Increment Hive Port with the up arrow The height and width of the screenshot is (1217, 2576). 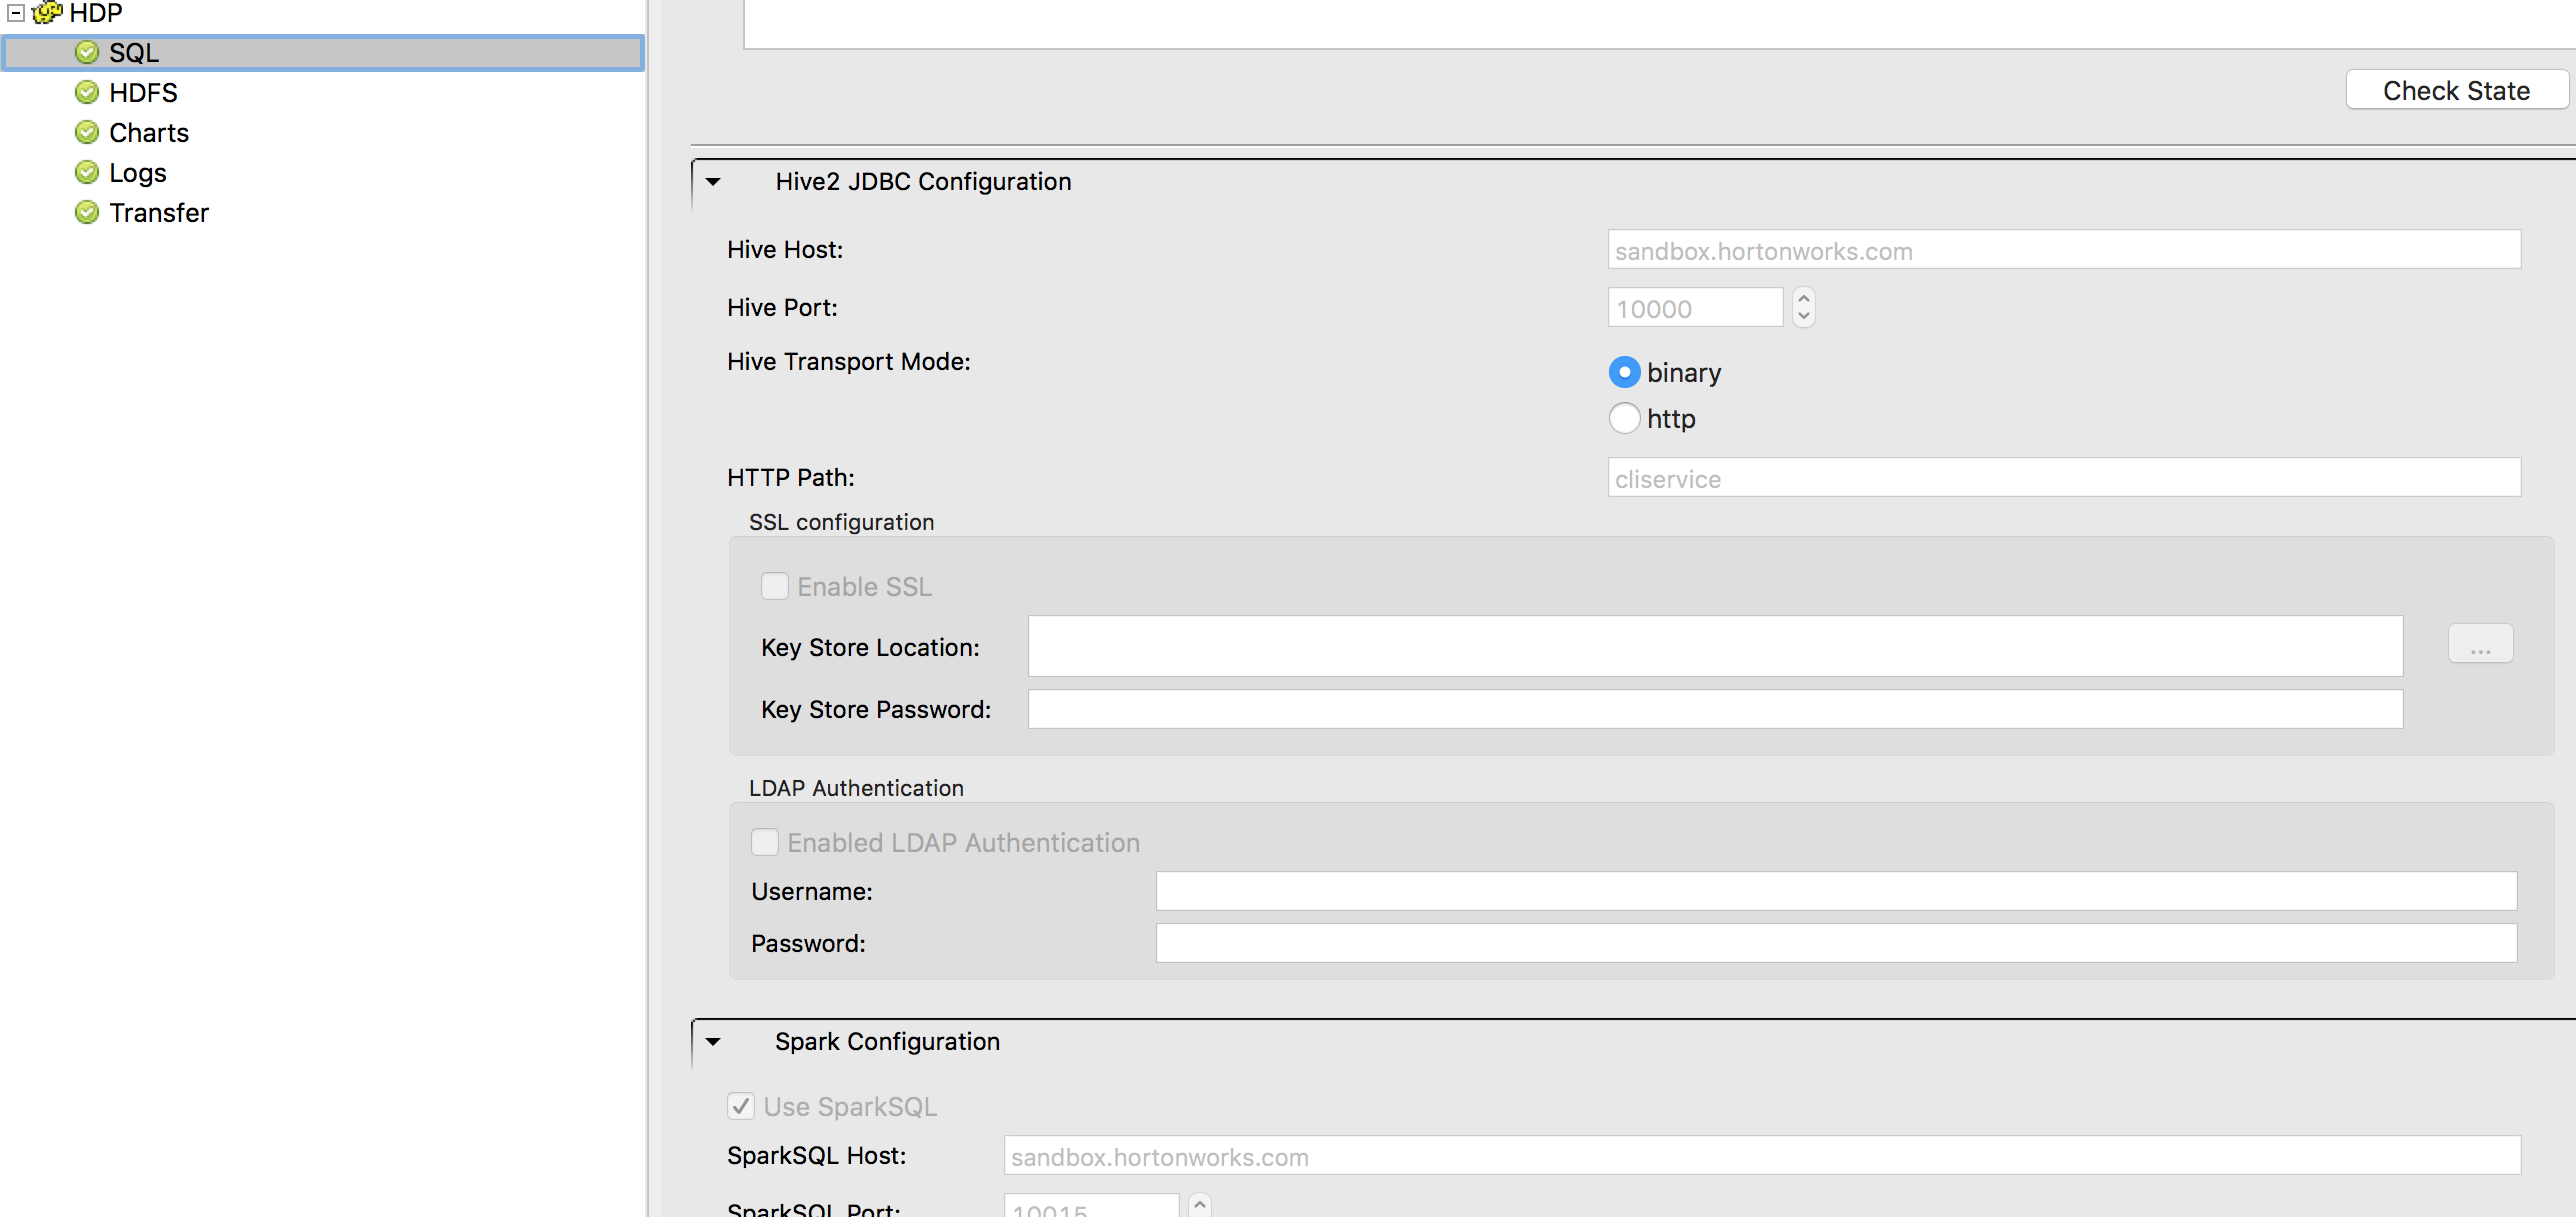1803,299
